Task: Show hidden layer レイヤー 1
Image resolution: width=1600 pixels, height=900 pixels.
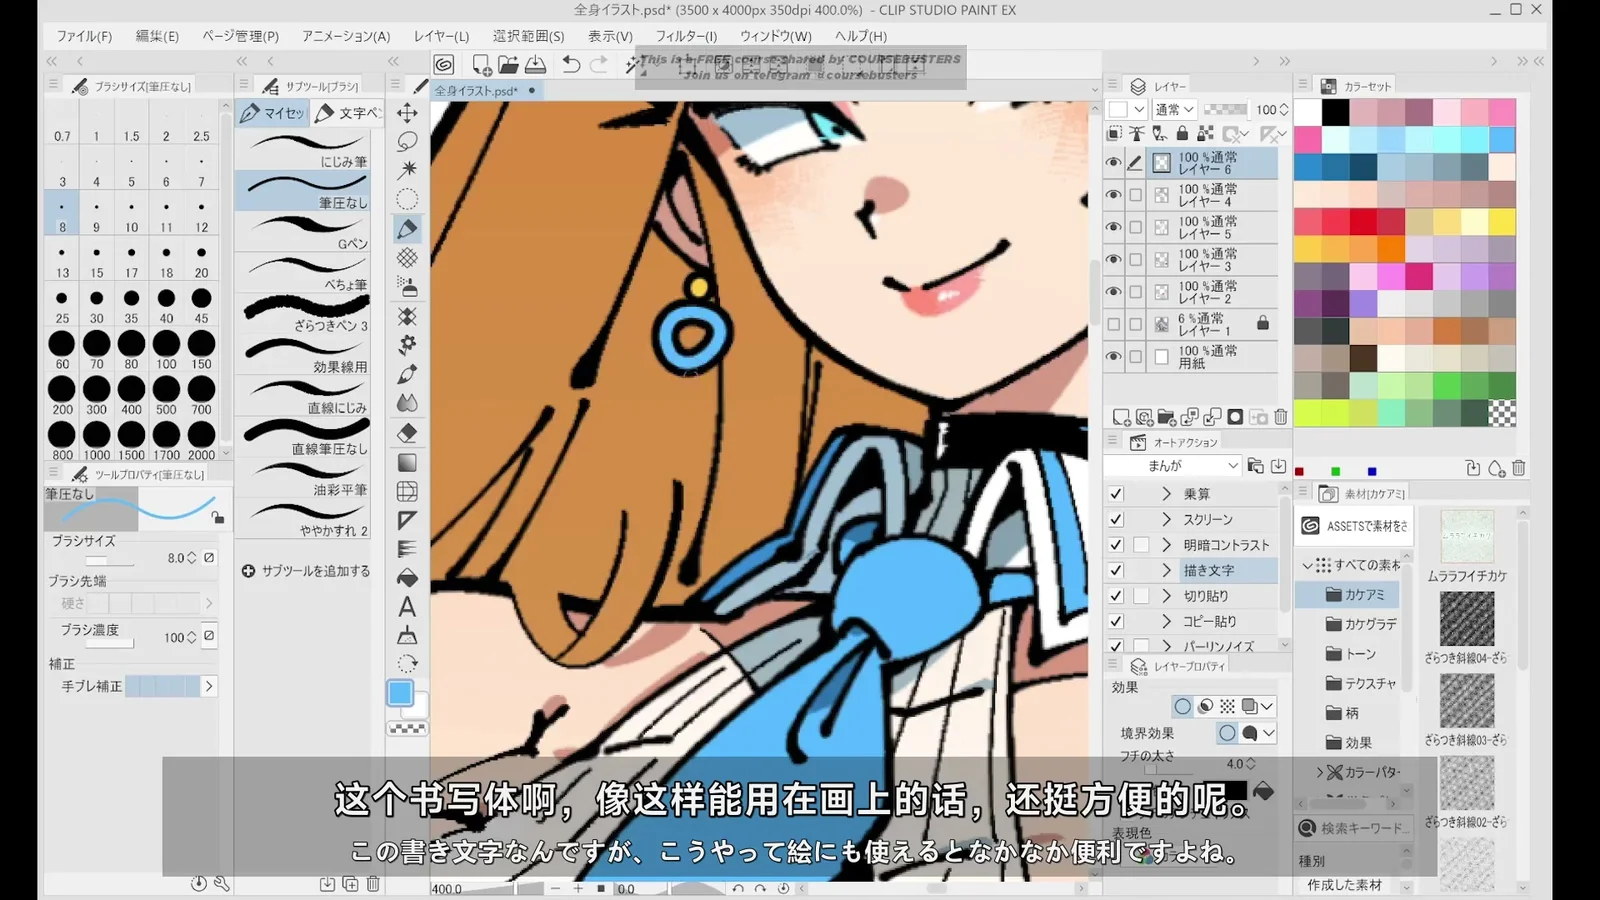Action: (1113, 324)
